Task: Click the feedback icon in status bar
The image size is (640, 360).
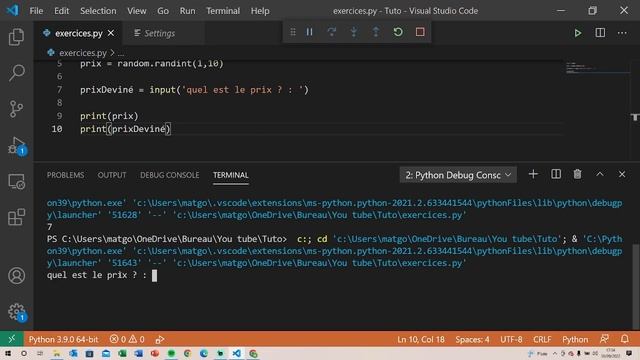Action: tap(604, 339)
